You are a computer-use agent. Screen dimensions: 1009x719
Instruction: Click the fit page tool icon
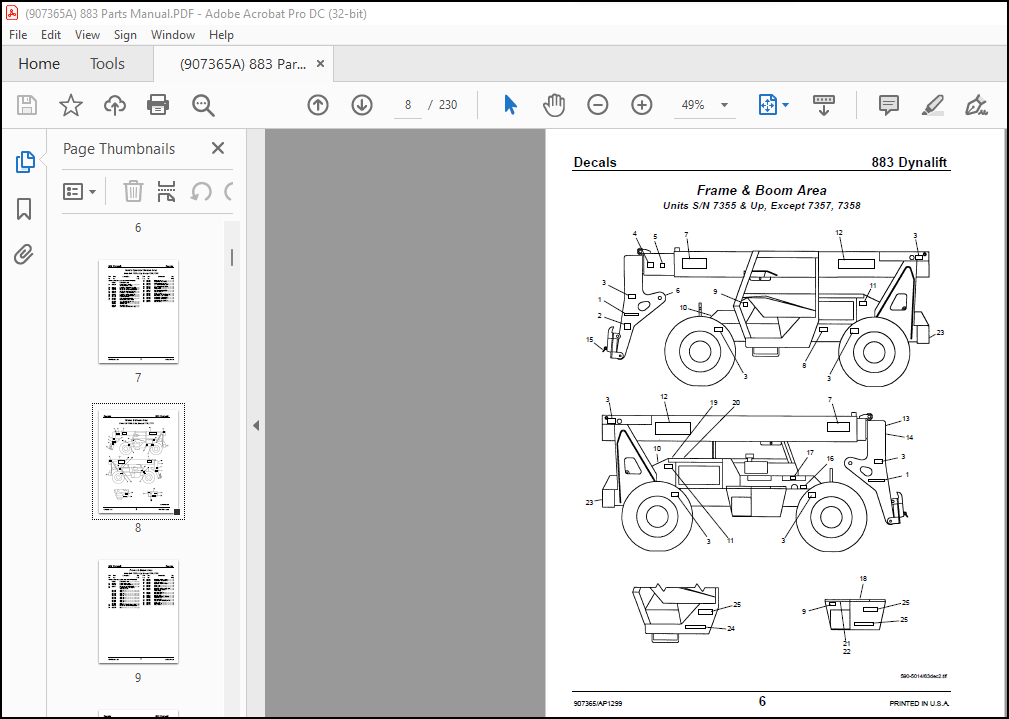tap(768, 105)
